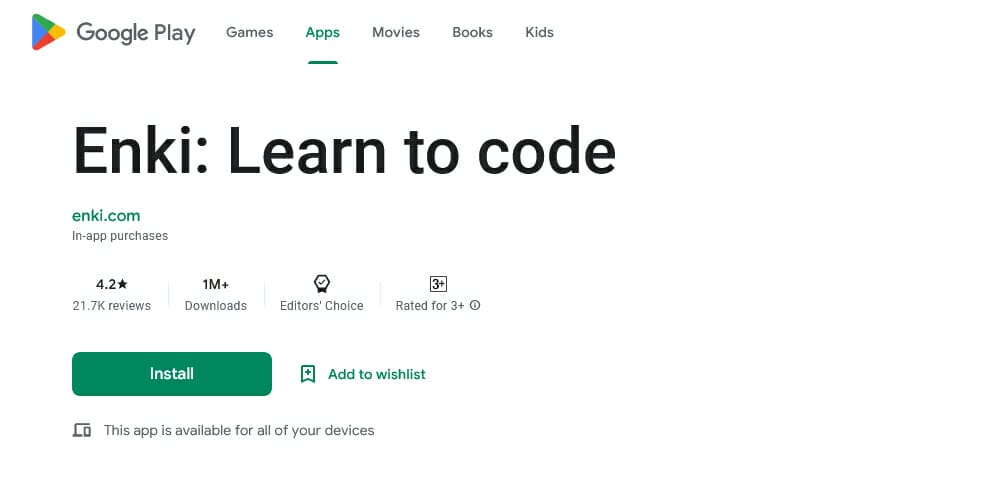Click the Downloads label

click(x=216, y=305)
